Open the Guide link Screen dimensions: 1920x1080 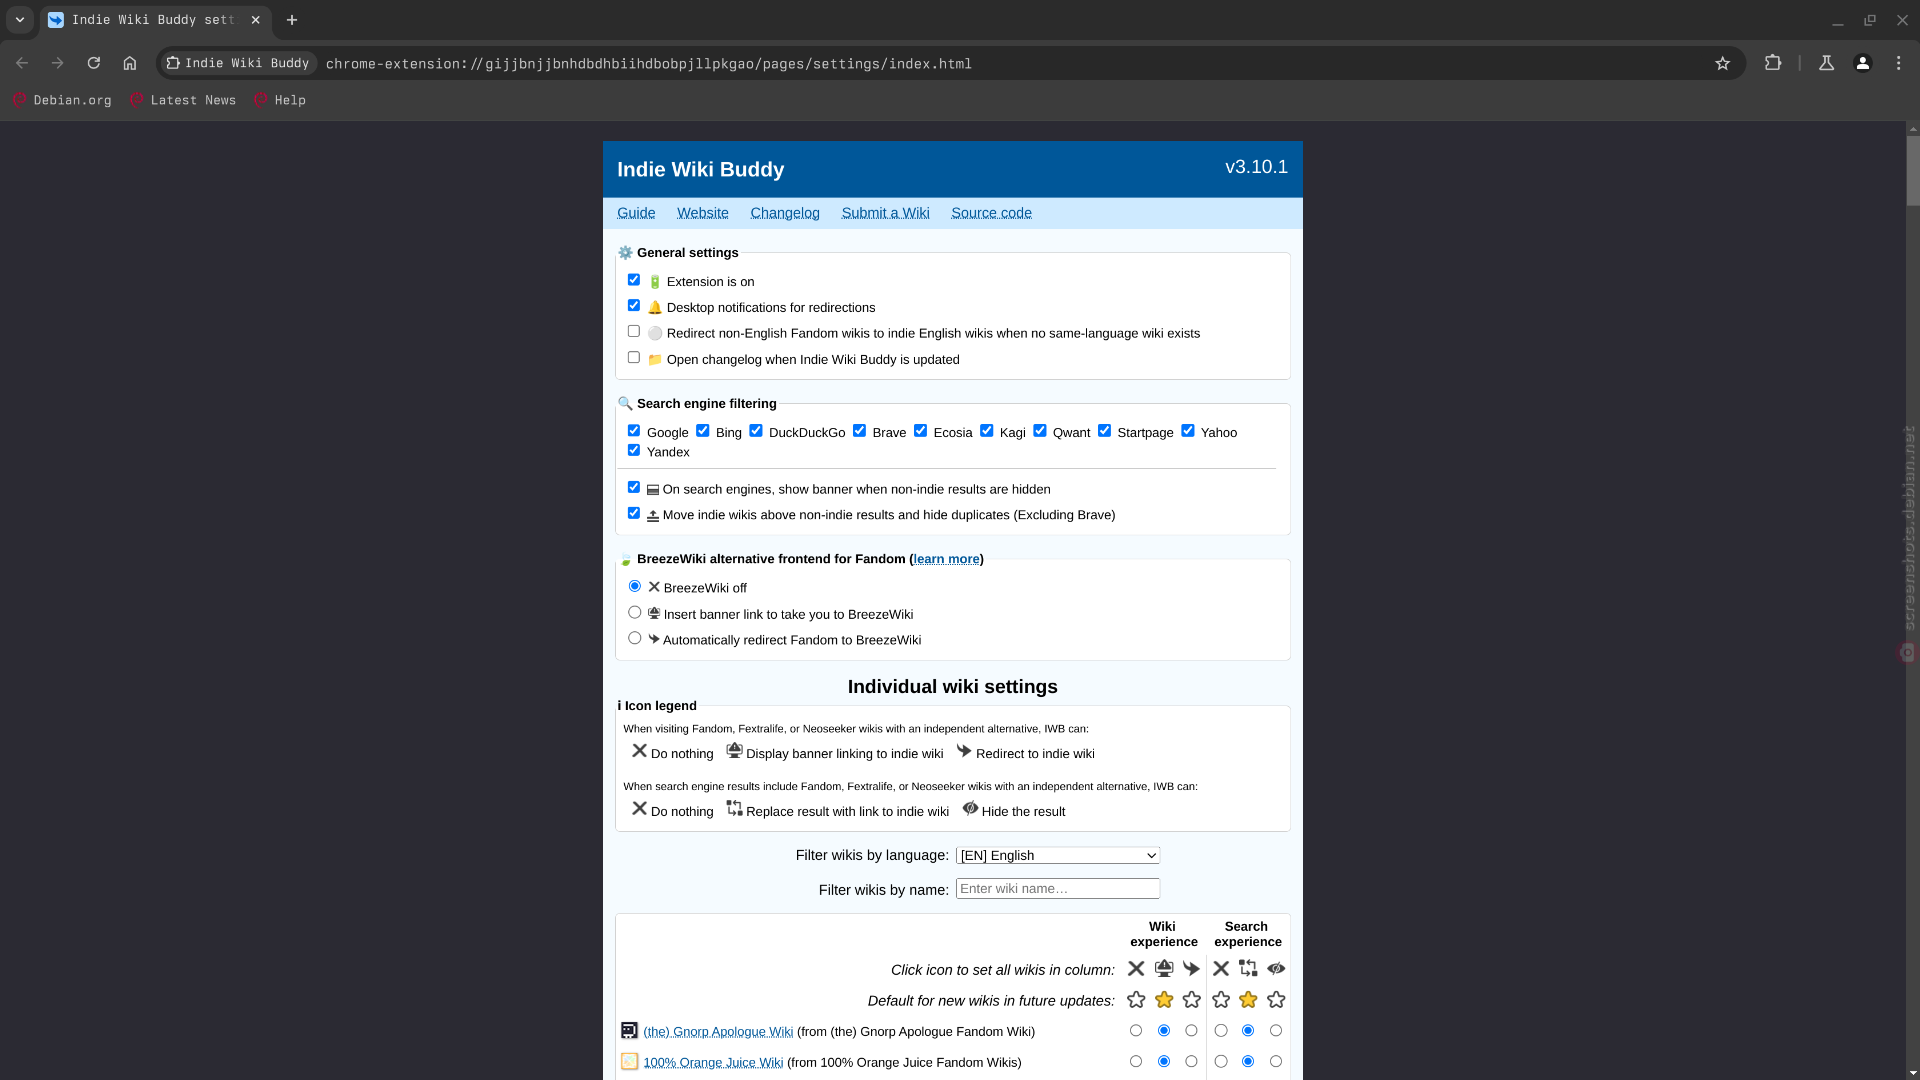point(636,213)
